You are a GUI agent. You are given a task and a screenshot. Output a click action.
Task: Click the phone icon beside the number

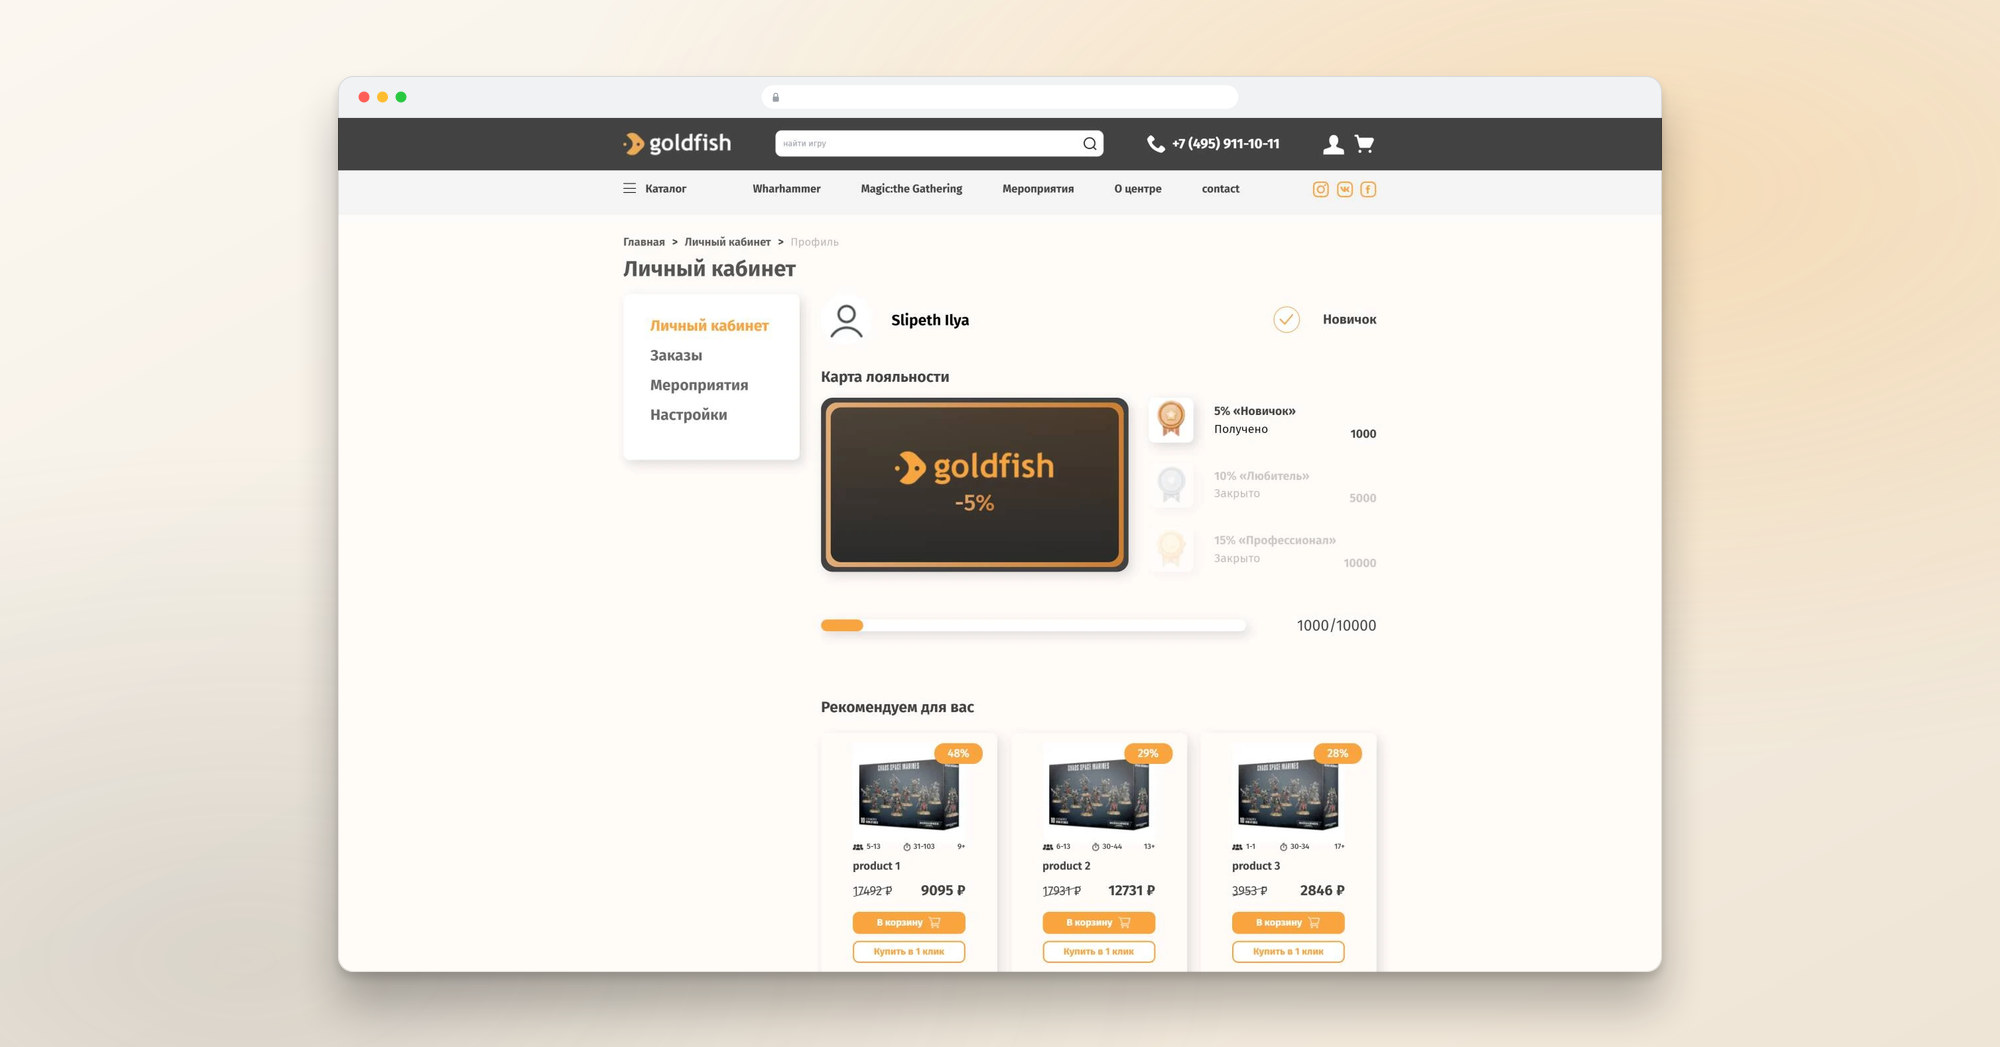(x=1155, y=144)
